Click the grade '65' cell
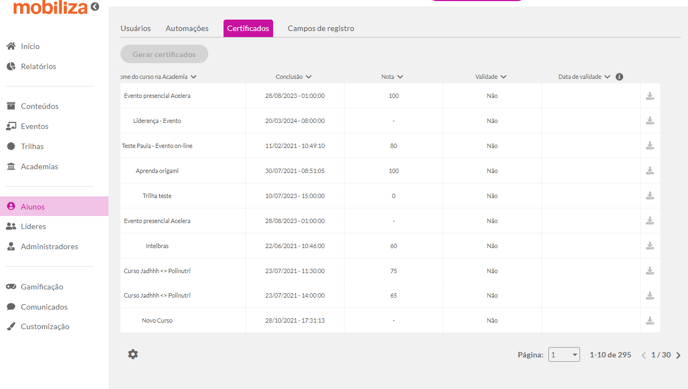The height and width of the screenshot is (389, 688). 394,296
